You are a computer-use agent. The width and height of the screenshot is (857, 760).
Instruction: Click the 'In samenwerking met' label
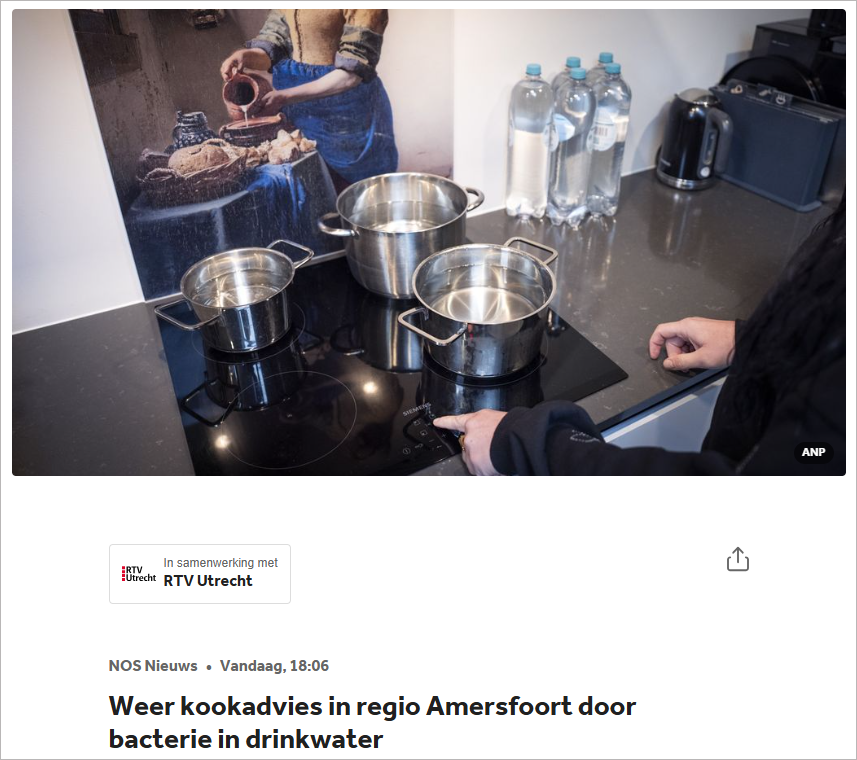[x=220, y=562]
